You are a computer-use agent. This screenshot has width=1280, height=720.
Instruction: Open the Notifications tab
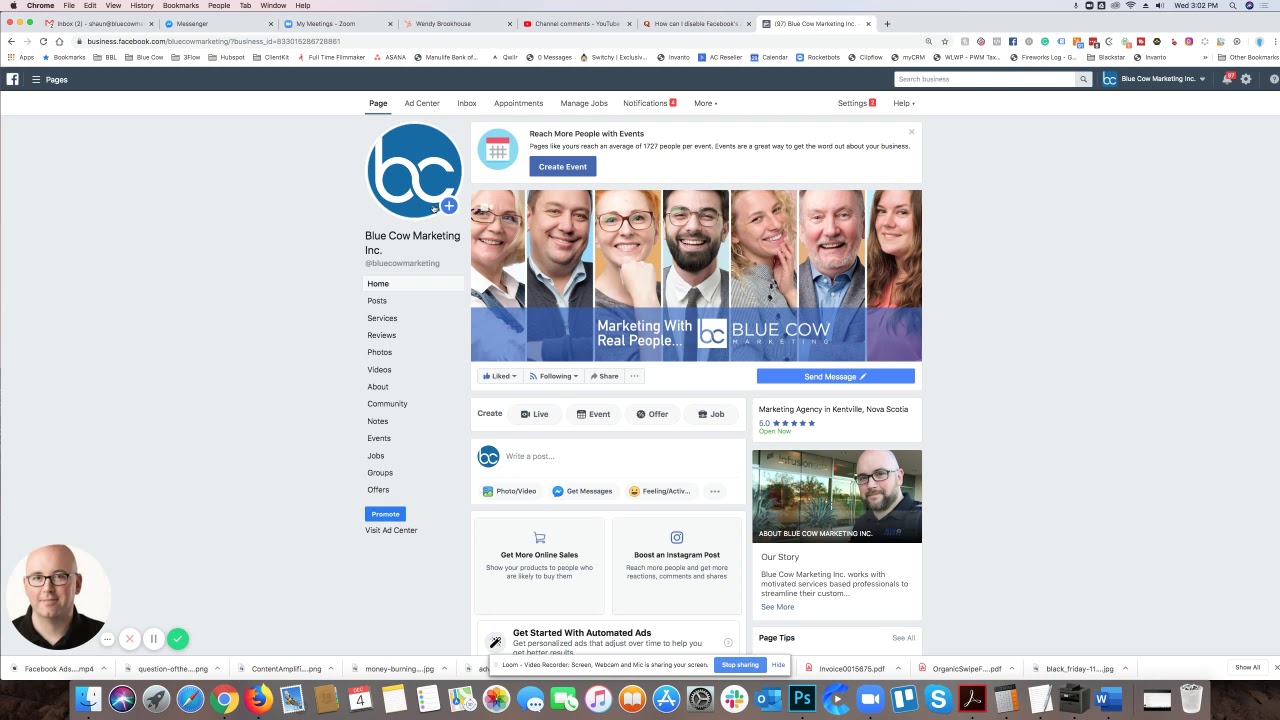649,103
